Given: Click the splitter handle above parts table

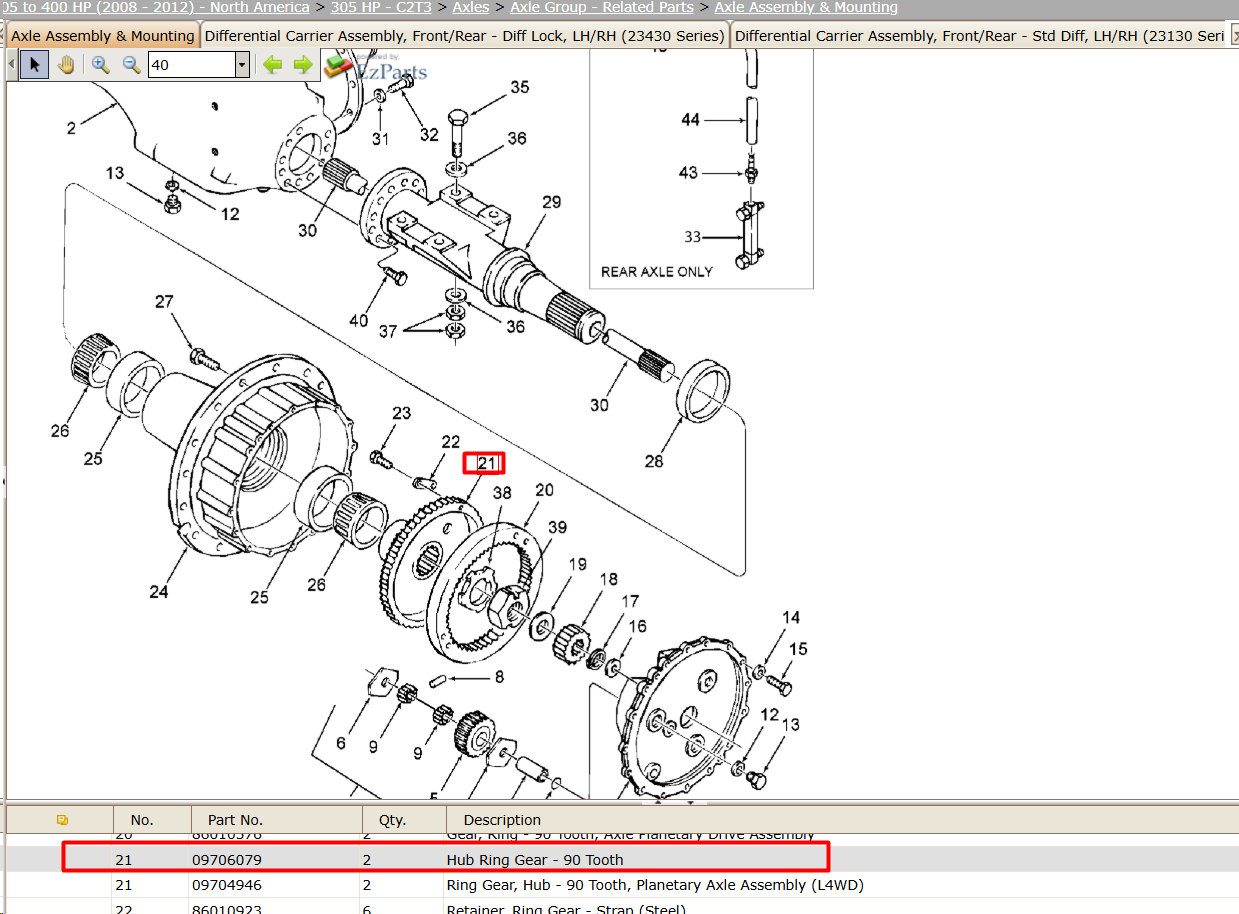Looking at the screenshot, I should click(675, 801).
